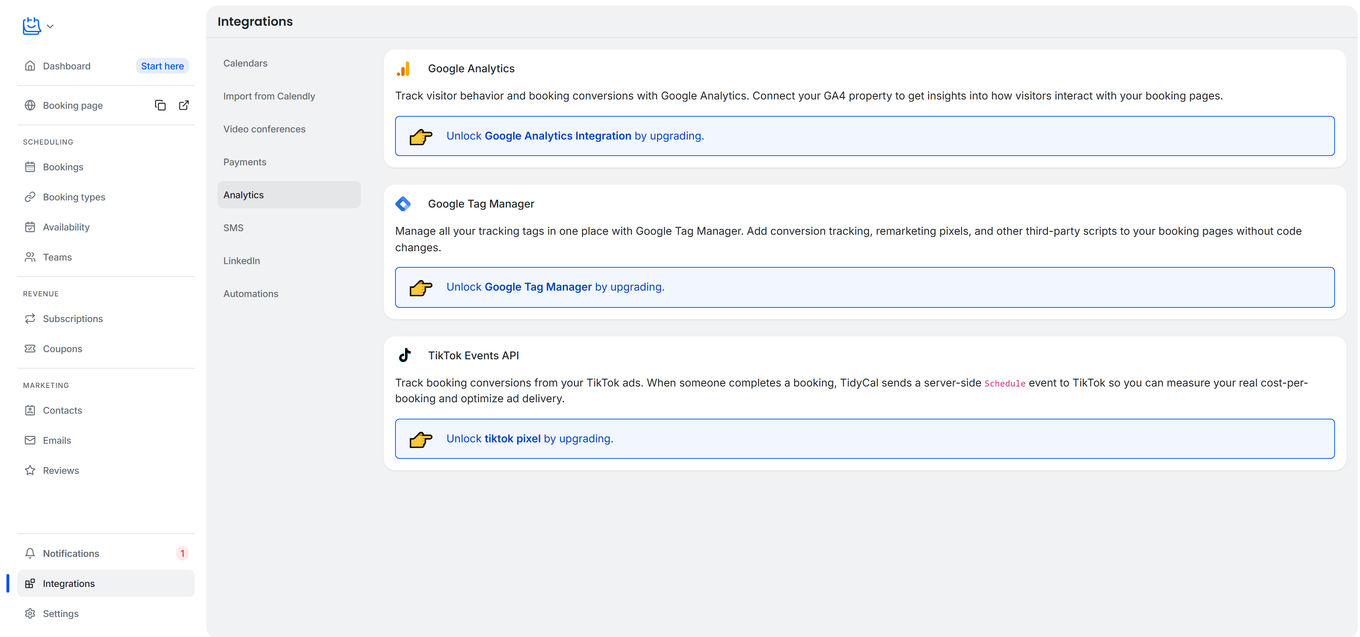Click the Emails envelope icon
1360x637 pixels.
(x=30, y=440)
